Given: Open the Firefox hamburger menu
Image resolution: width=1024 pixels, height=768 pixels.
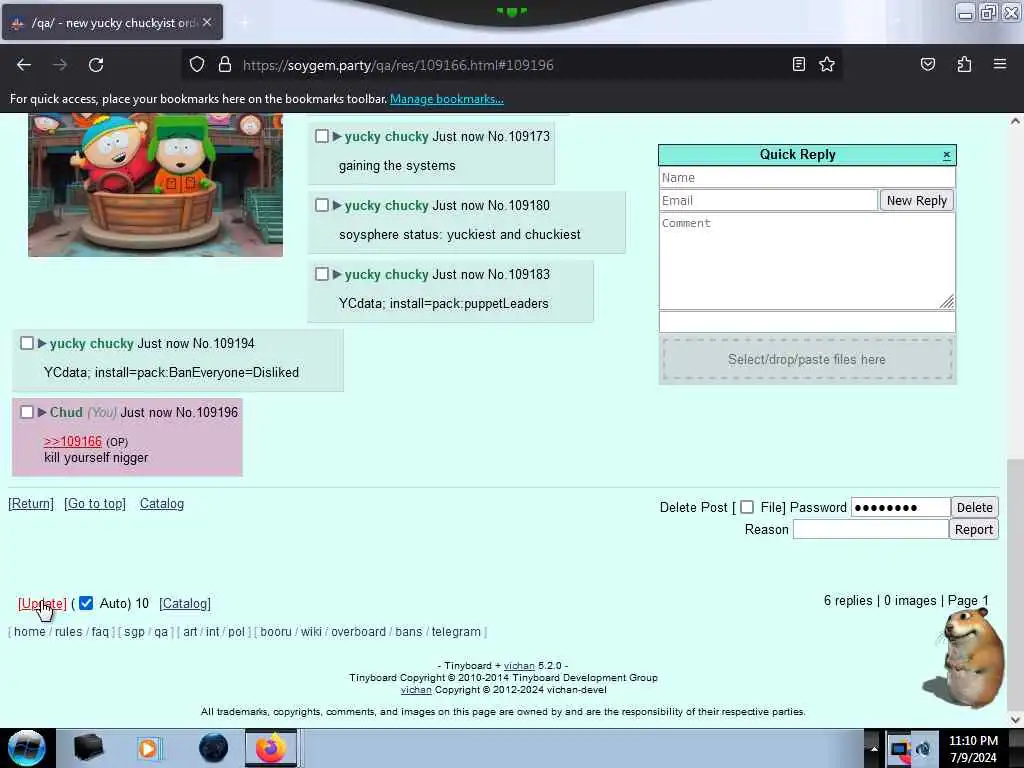Looking at the screenshot, I should 1000,64.
